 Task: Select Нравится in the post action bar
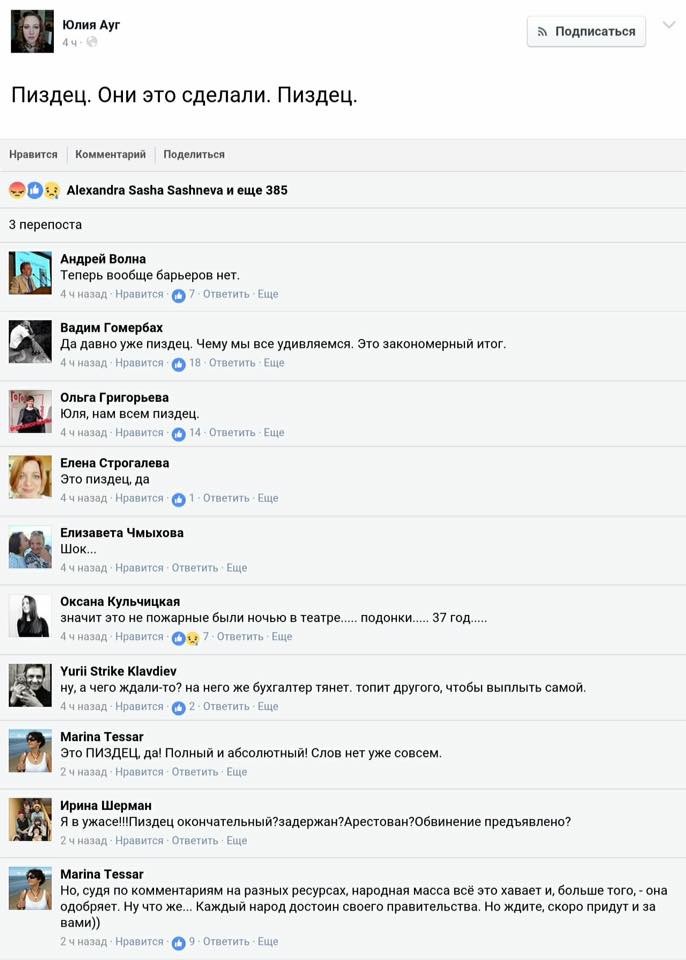coord(33,154)
